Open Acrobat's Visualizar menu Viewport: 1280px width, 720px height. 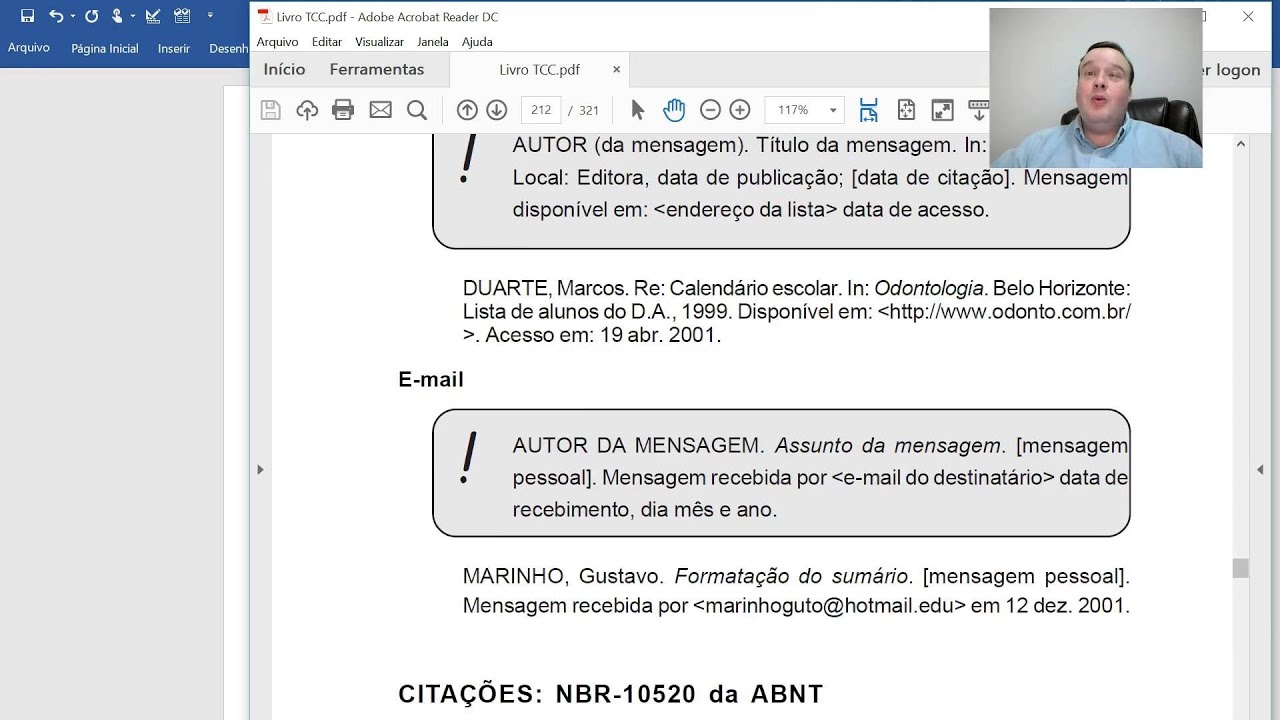[379, 42]
